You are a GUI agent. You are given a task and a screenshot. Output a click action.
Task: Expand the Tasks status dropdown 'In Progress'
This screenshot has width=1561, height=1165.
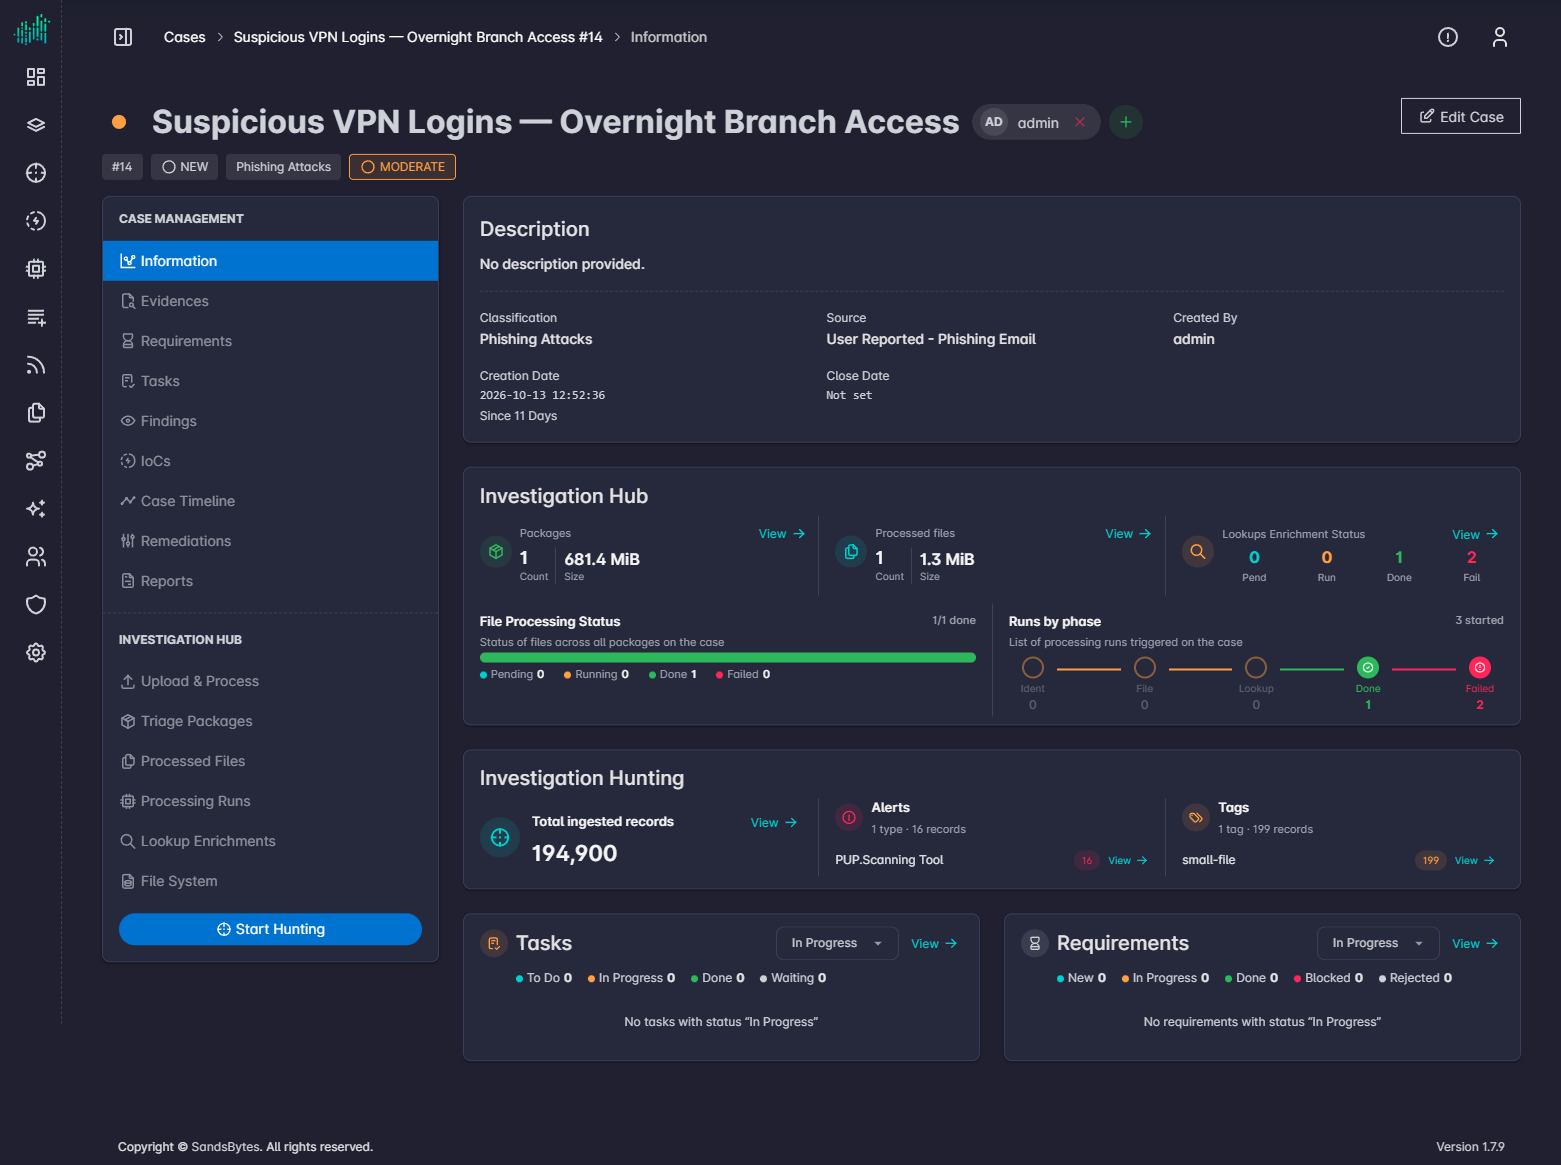pos(837,943)
